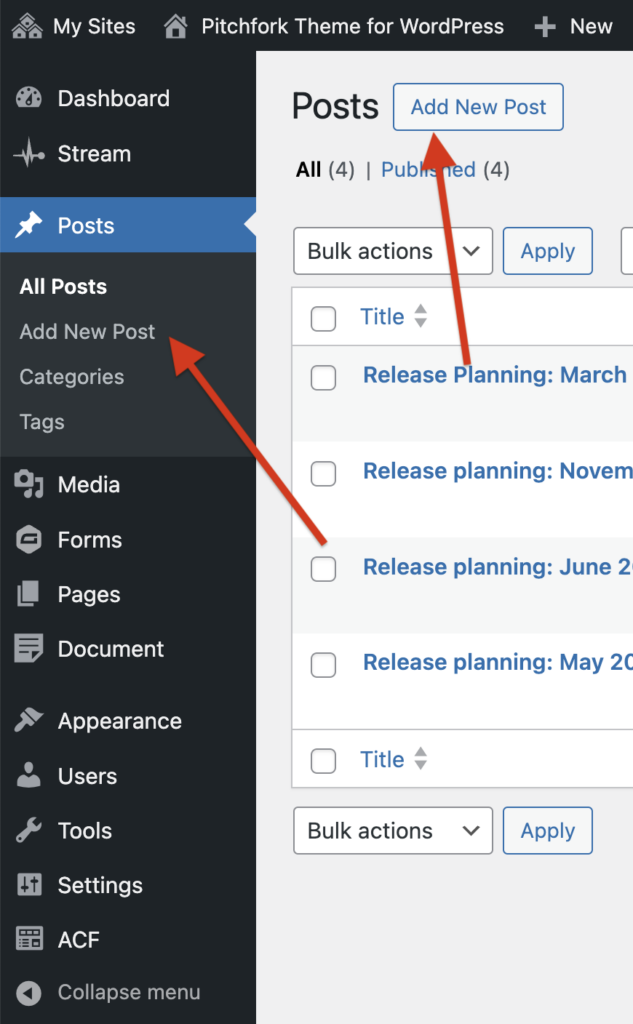Click the Pages icon in sidebar

[x=28, y=594]
